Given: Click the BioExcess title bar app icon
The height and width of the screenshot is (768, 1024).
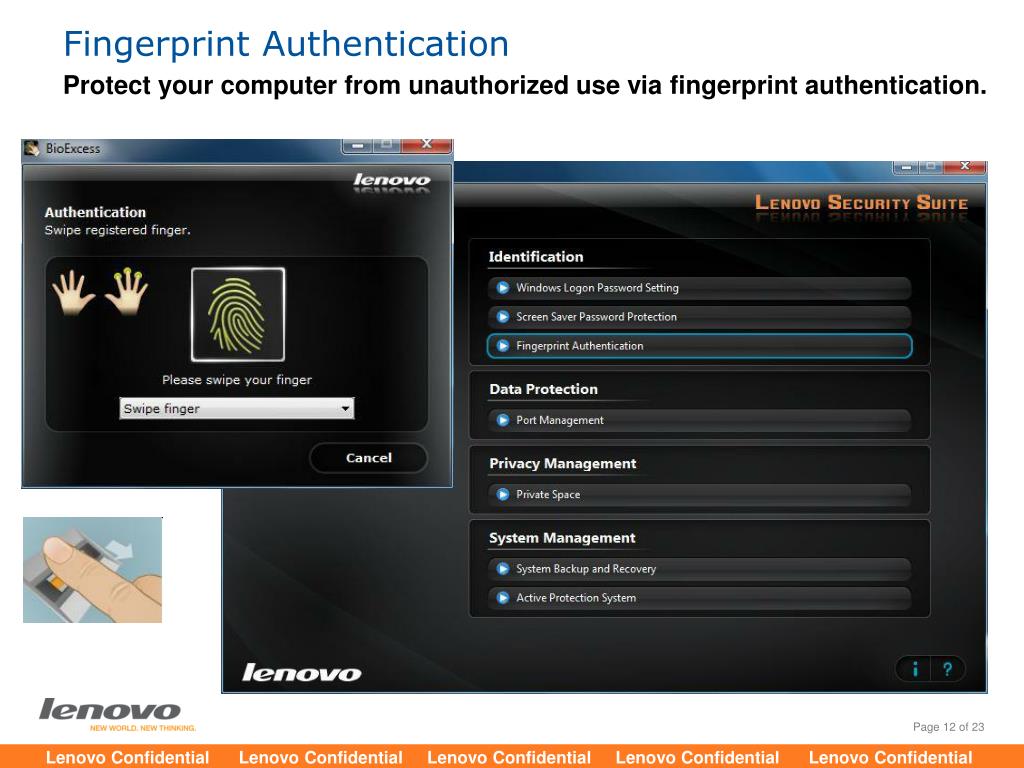Looking at the screenshot, I should [32, 148].
